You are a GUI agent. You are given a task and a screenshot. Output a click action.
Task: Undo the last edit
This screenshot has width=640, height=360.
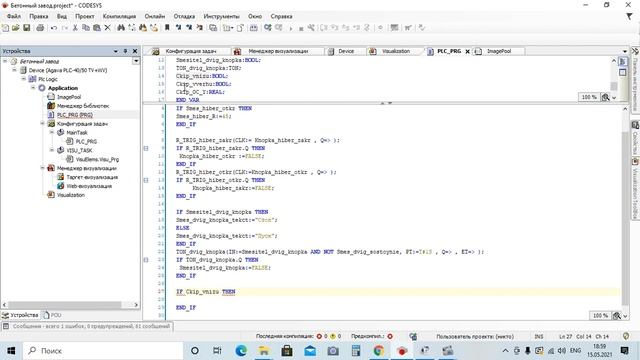coord(54,28)
